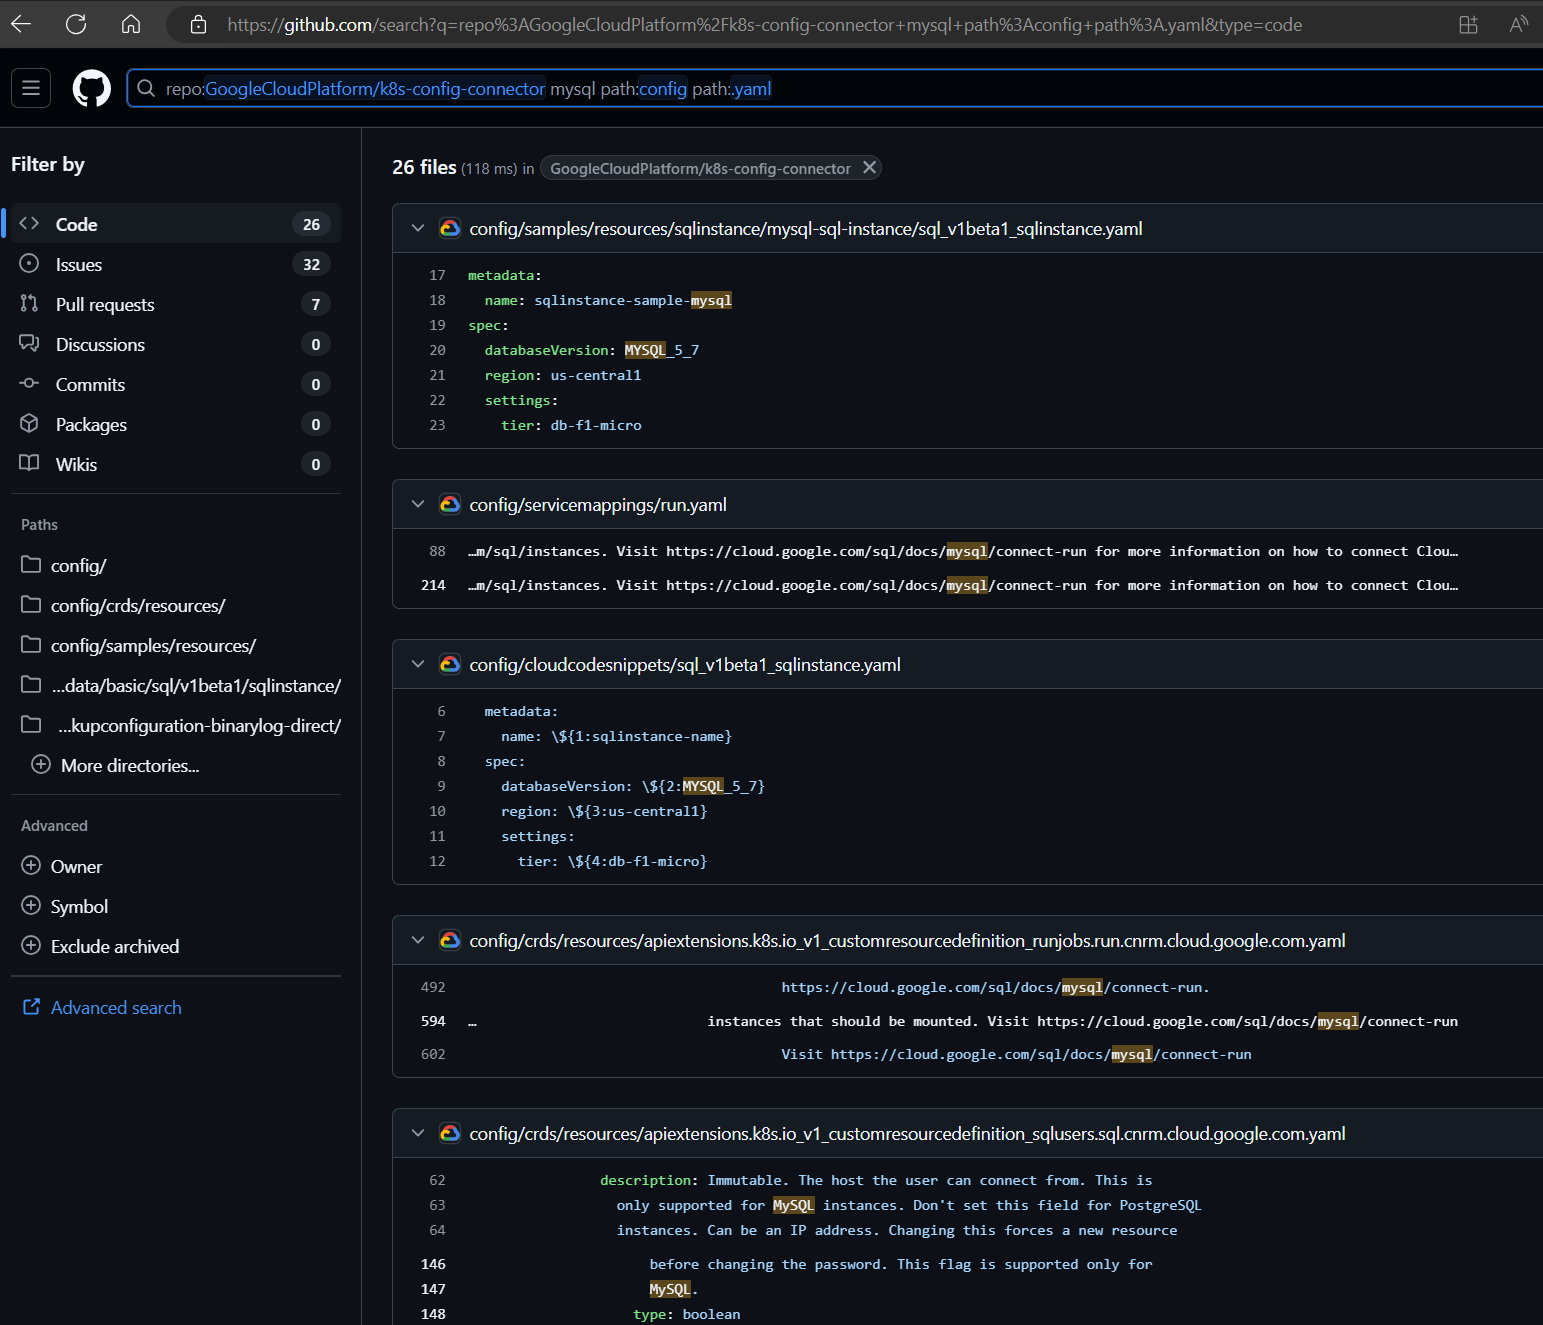This screenshot has width=1543, height=1325.
Task: Collapse the config/servicemappings/run.yaml result
Action: click(418, 504)
